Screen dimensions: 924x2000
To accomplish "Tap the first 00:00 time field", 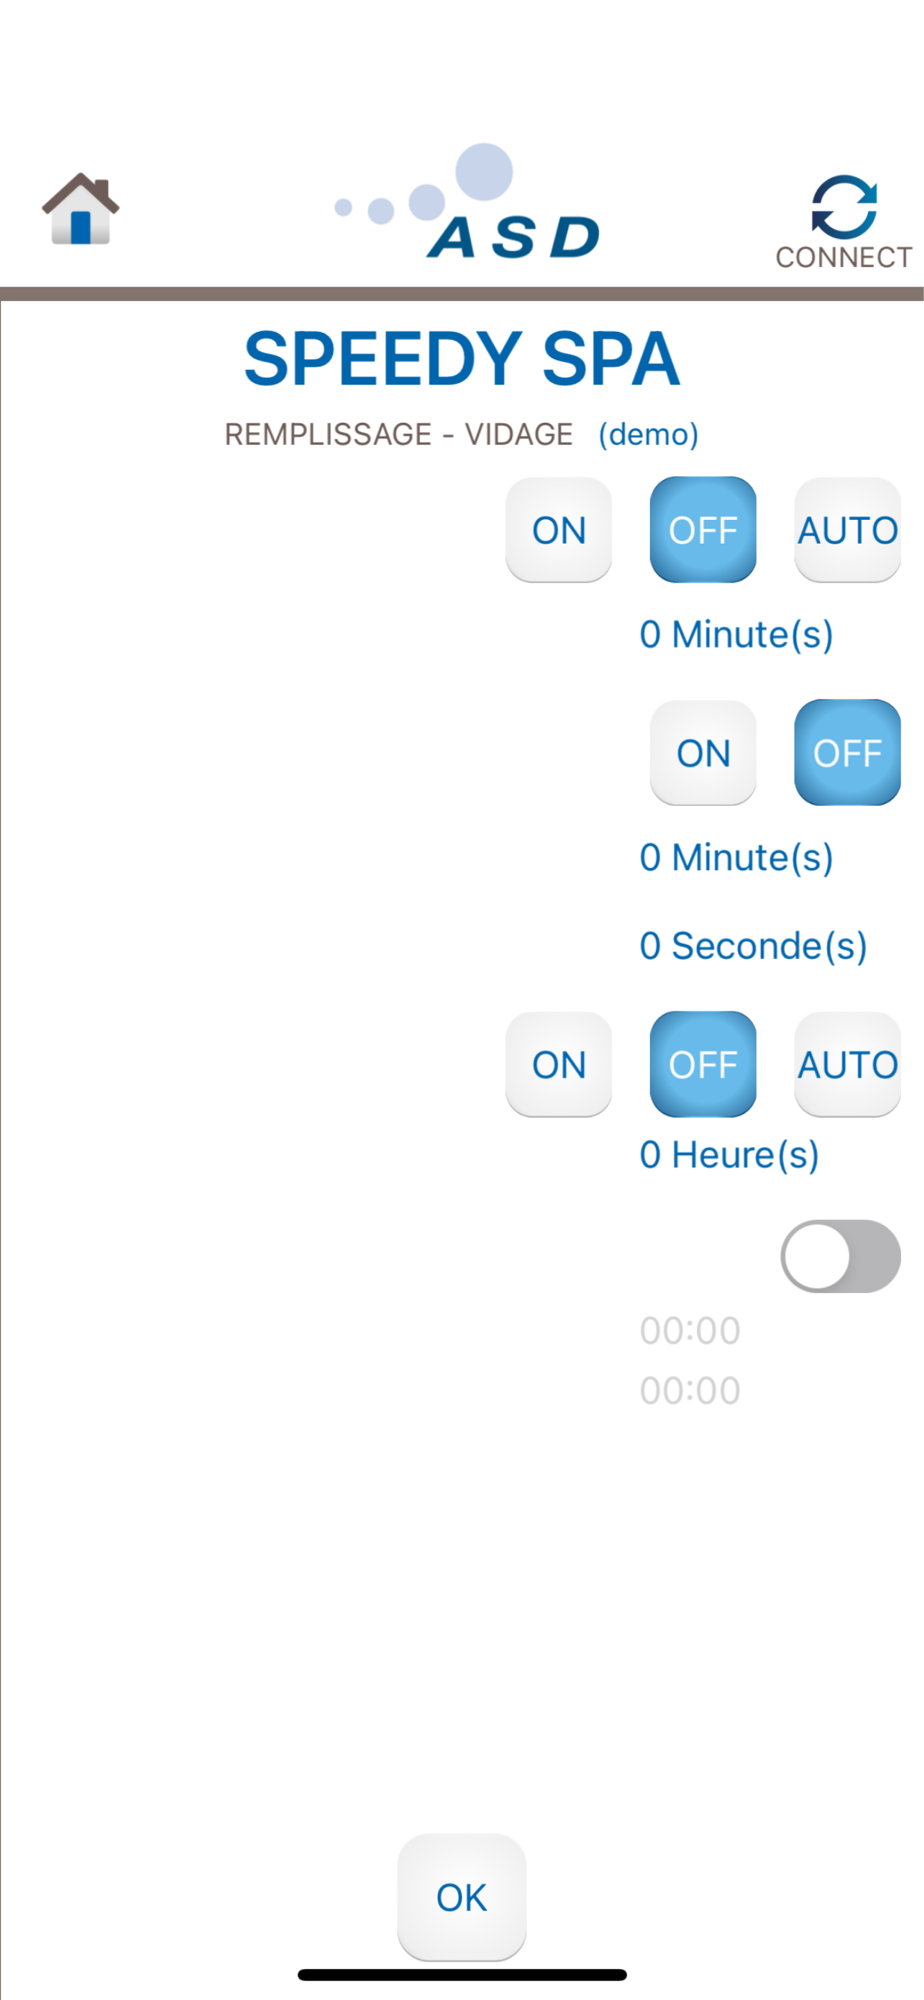I will [x=690, y=1331].
